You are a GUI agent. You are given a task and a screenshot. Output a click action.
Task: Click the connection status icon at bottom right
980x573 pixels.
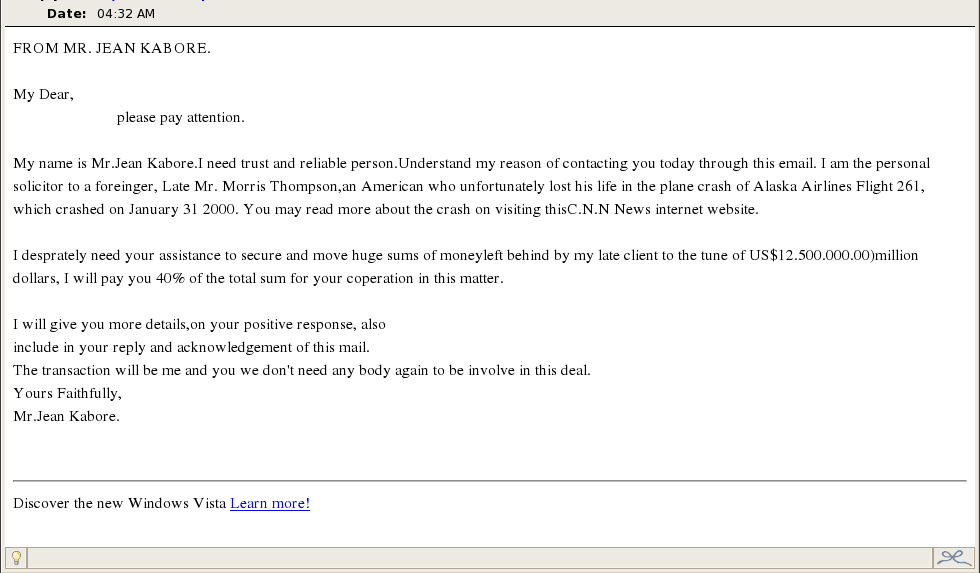[x=953, y=558]
